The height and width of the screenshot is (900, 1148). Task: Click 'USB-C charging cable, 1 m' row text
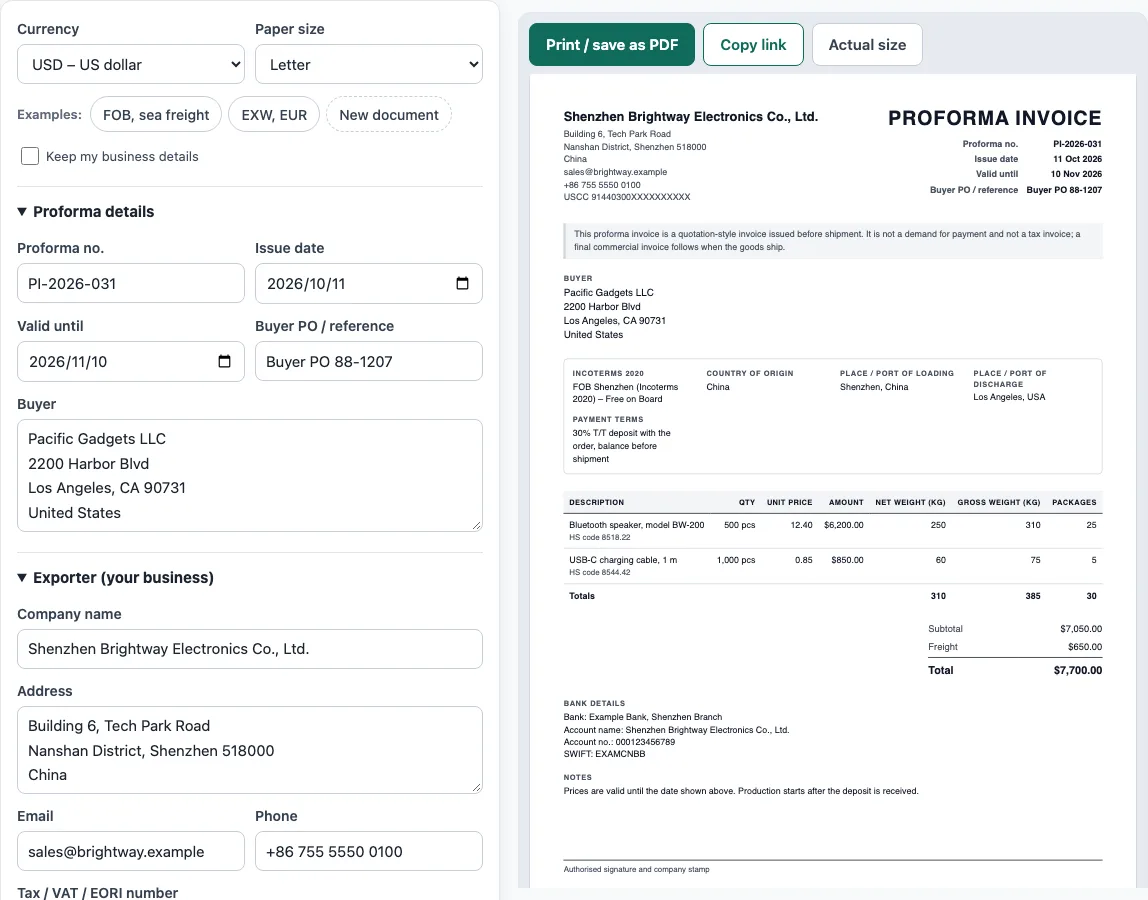pos(623,560)
